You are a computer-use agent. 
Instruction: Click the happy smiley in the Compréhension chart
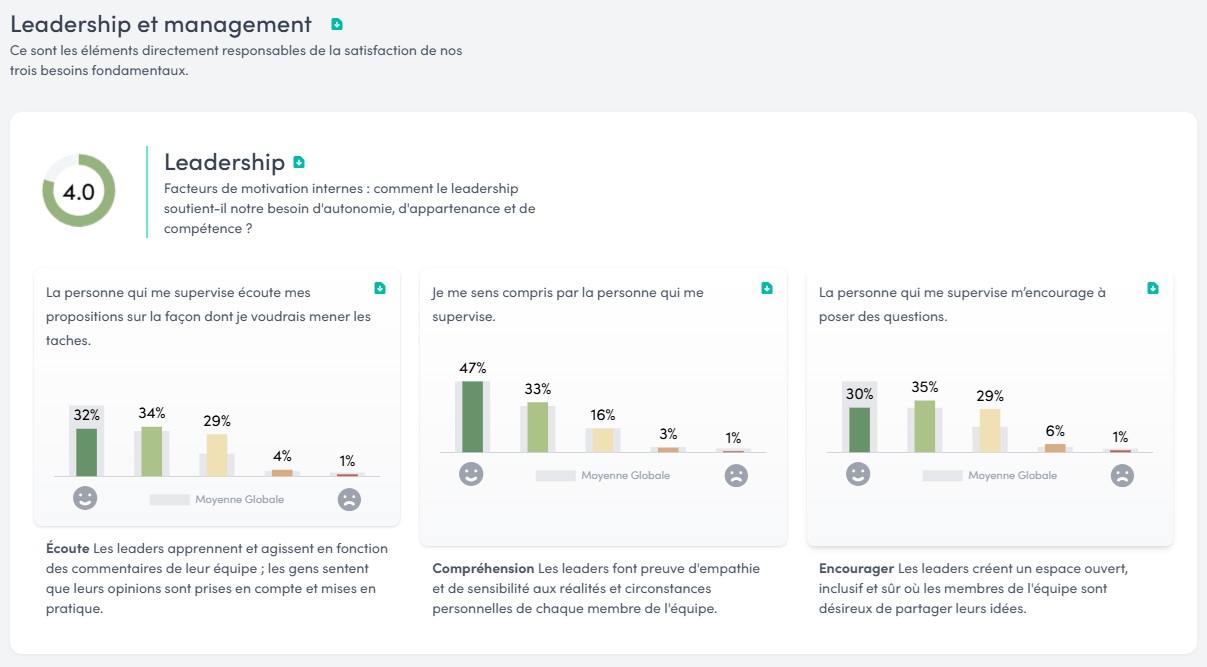point(471,474)
